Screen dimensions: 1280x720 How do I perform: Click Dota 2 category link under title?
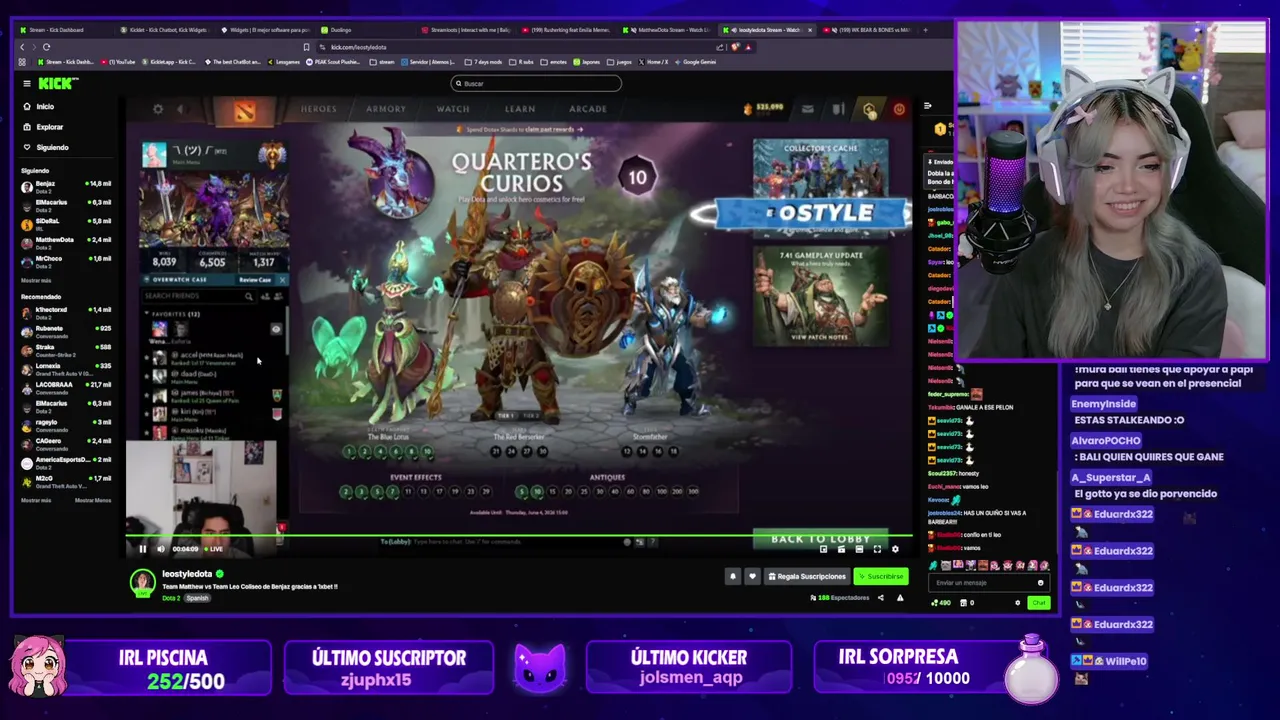(x=171, y=598)
